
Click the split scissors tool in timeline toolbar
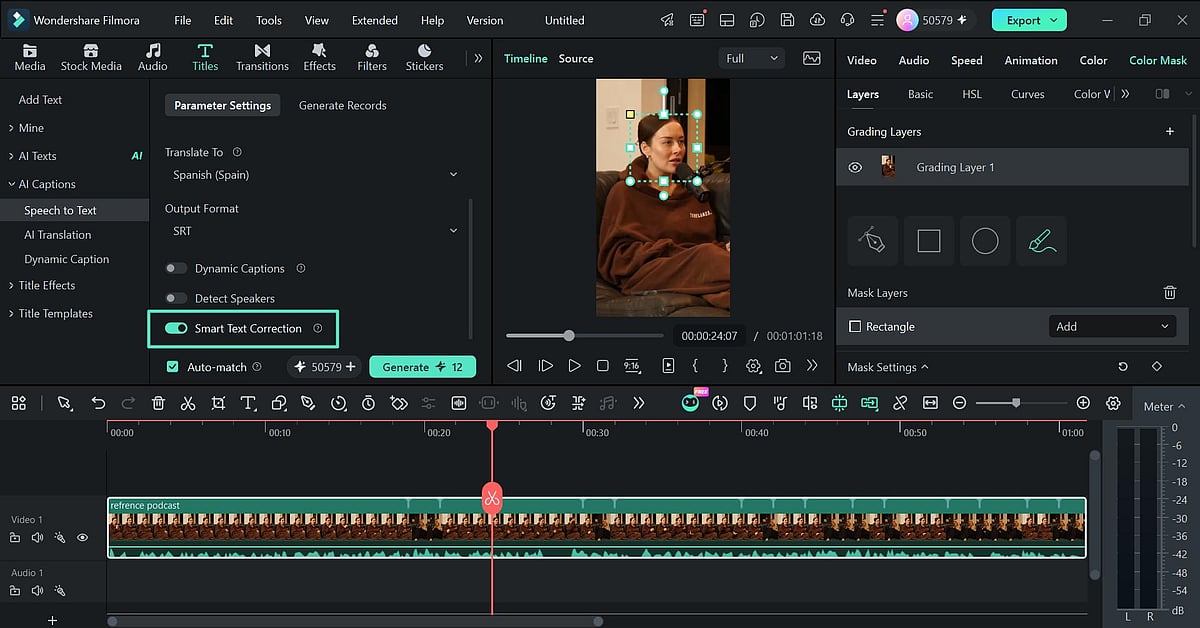[188, 403]
